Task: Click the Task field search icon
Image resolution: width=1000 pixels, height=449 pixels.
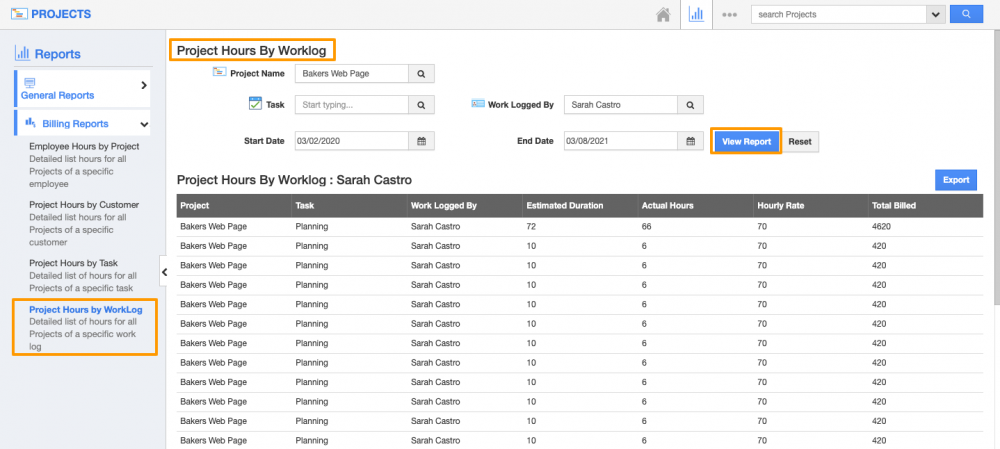Action: point(421,105)
